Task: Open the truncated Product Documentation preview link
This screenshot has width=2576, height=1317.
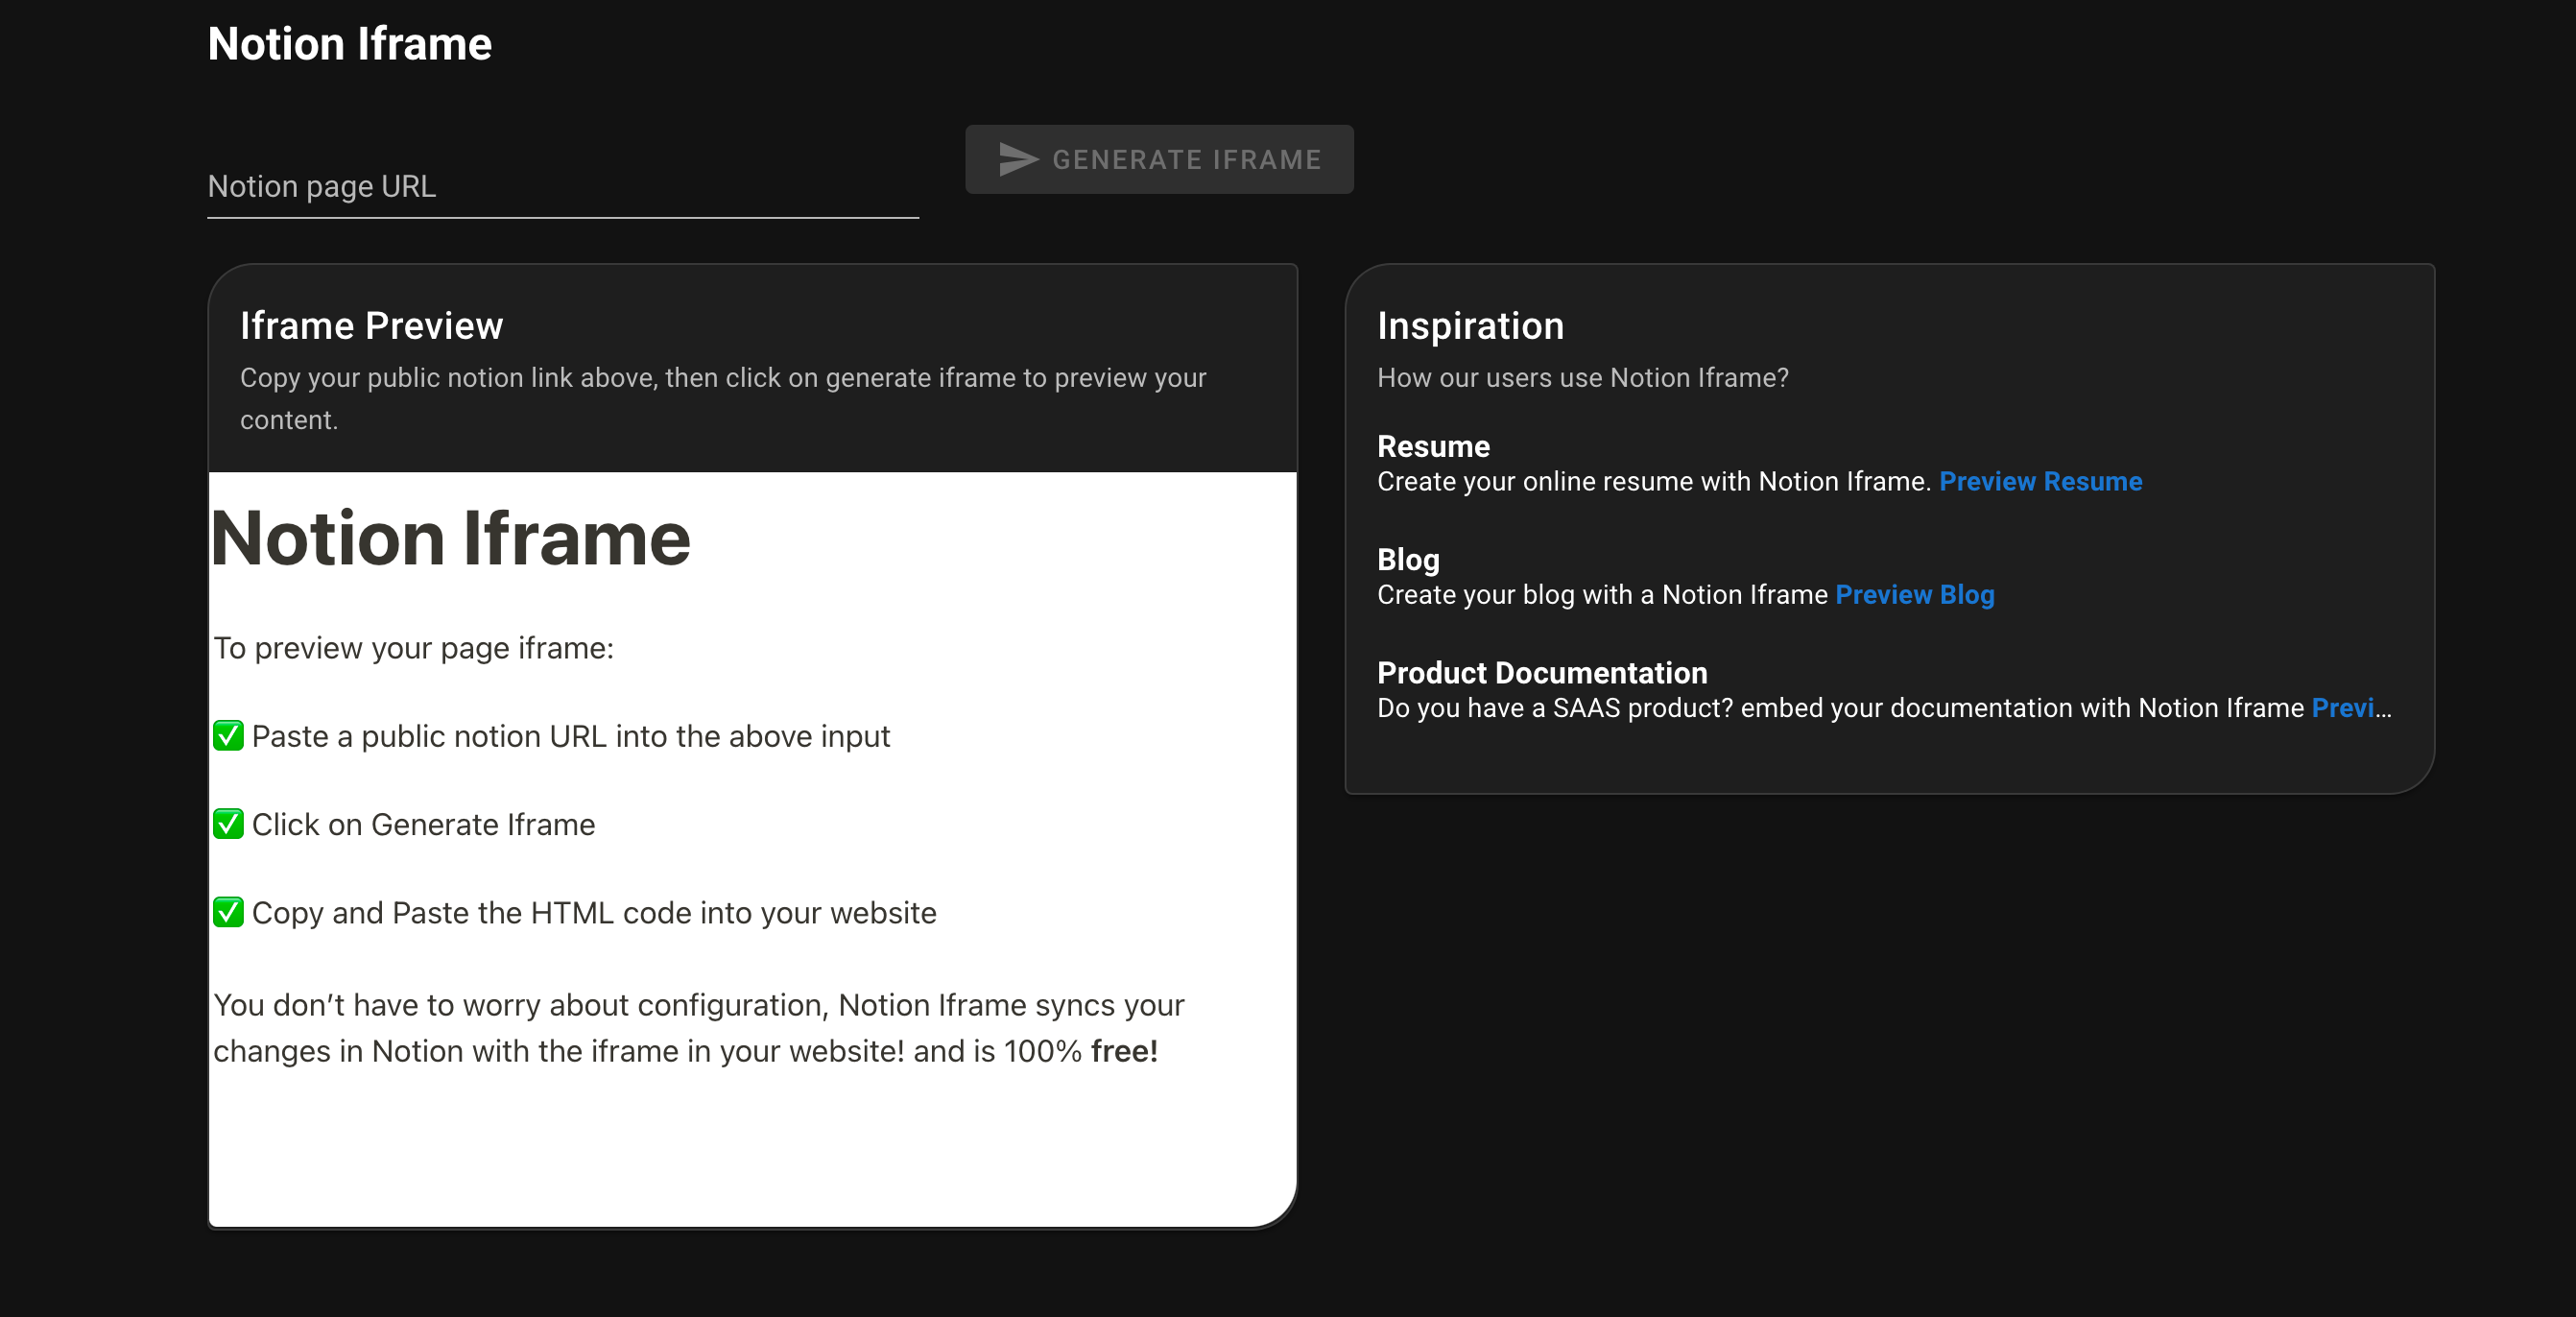Action: point(2344,708)
